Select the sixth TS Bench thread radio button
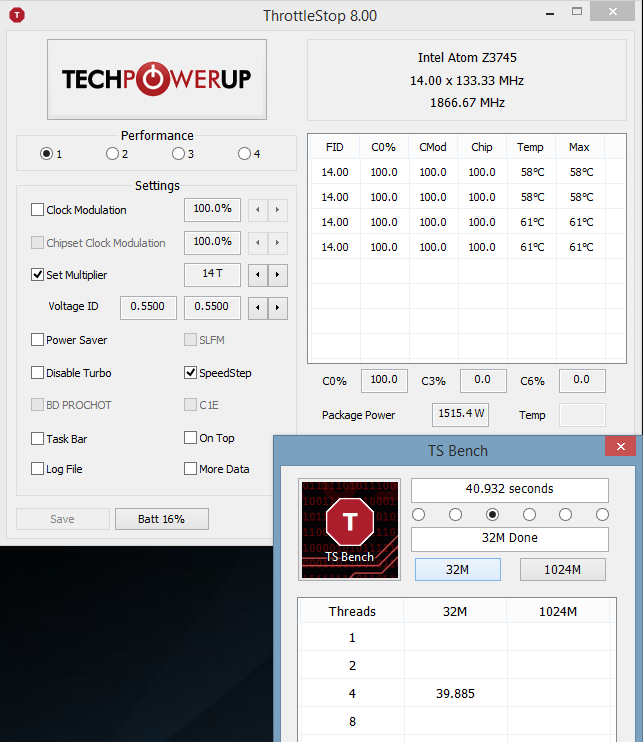The image size is (643, 742). point(602,514)
